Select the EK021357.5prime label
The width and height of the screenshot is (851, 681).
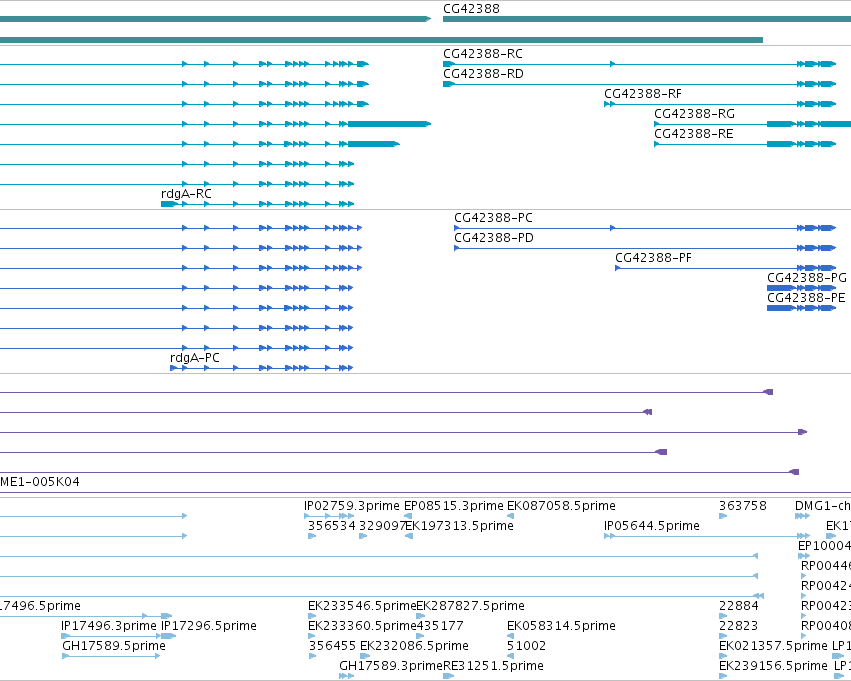pos(773,646)
